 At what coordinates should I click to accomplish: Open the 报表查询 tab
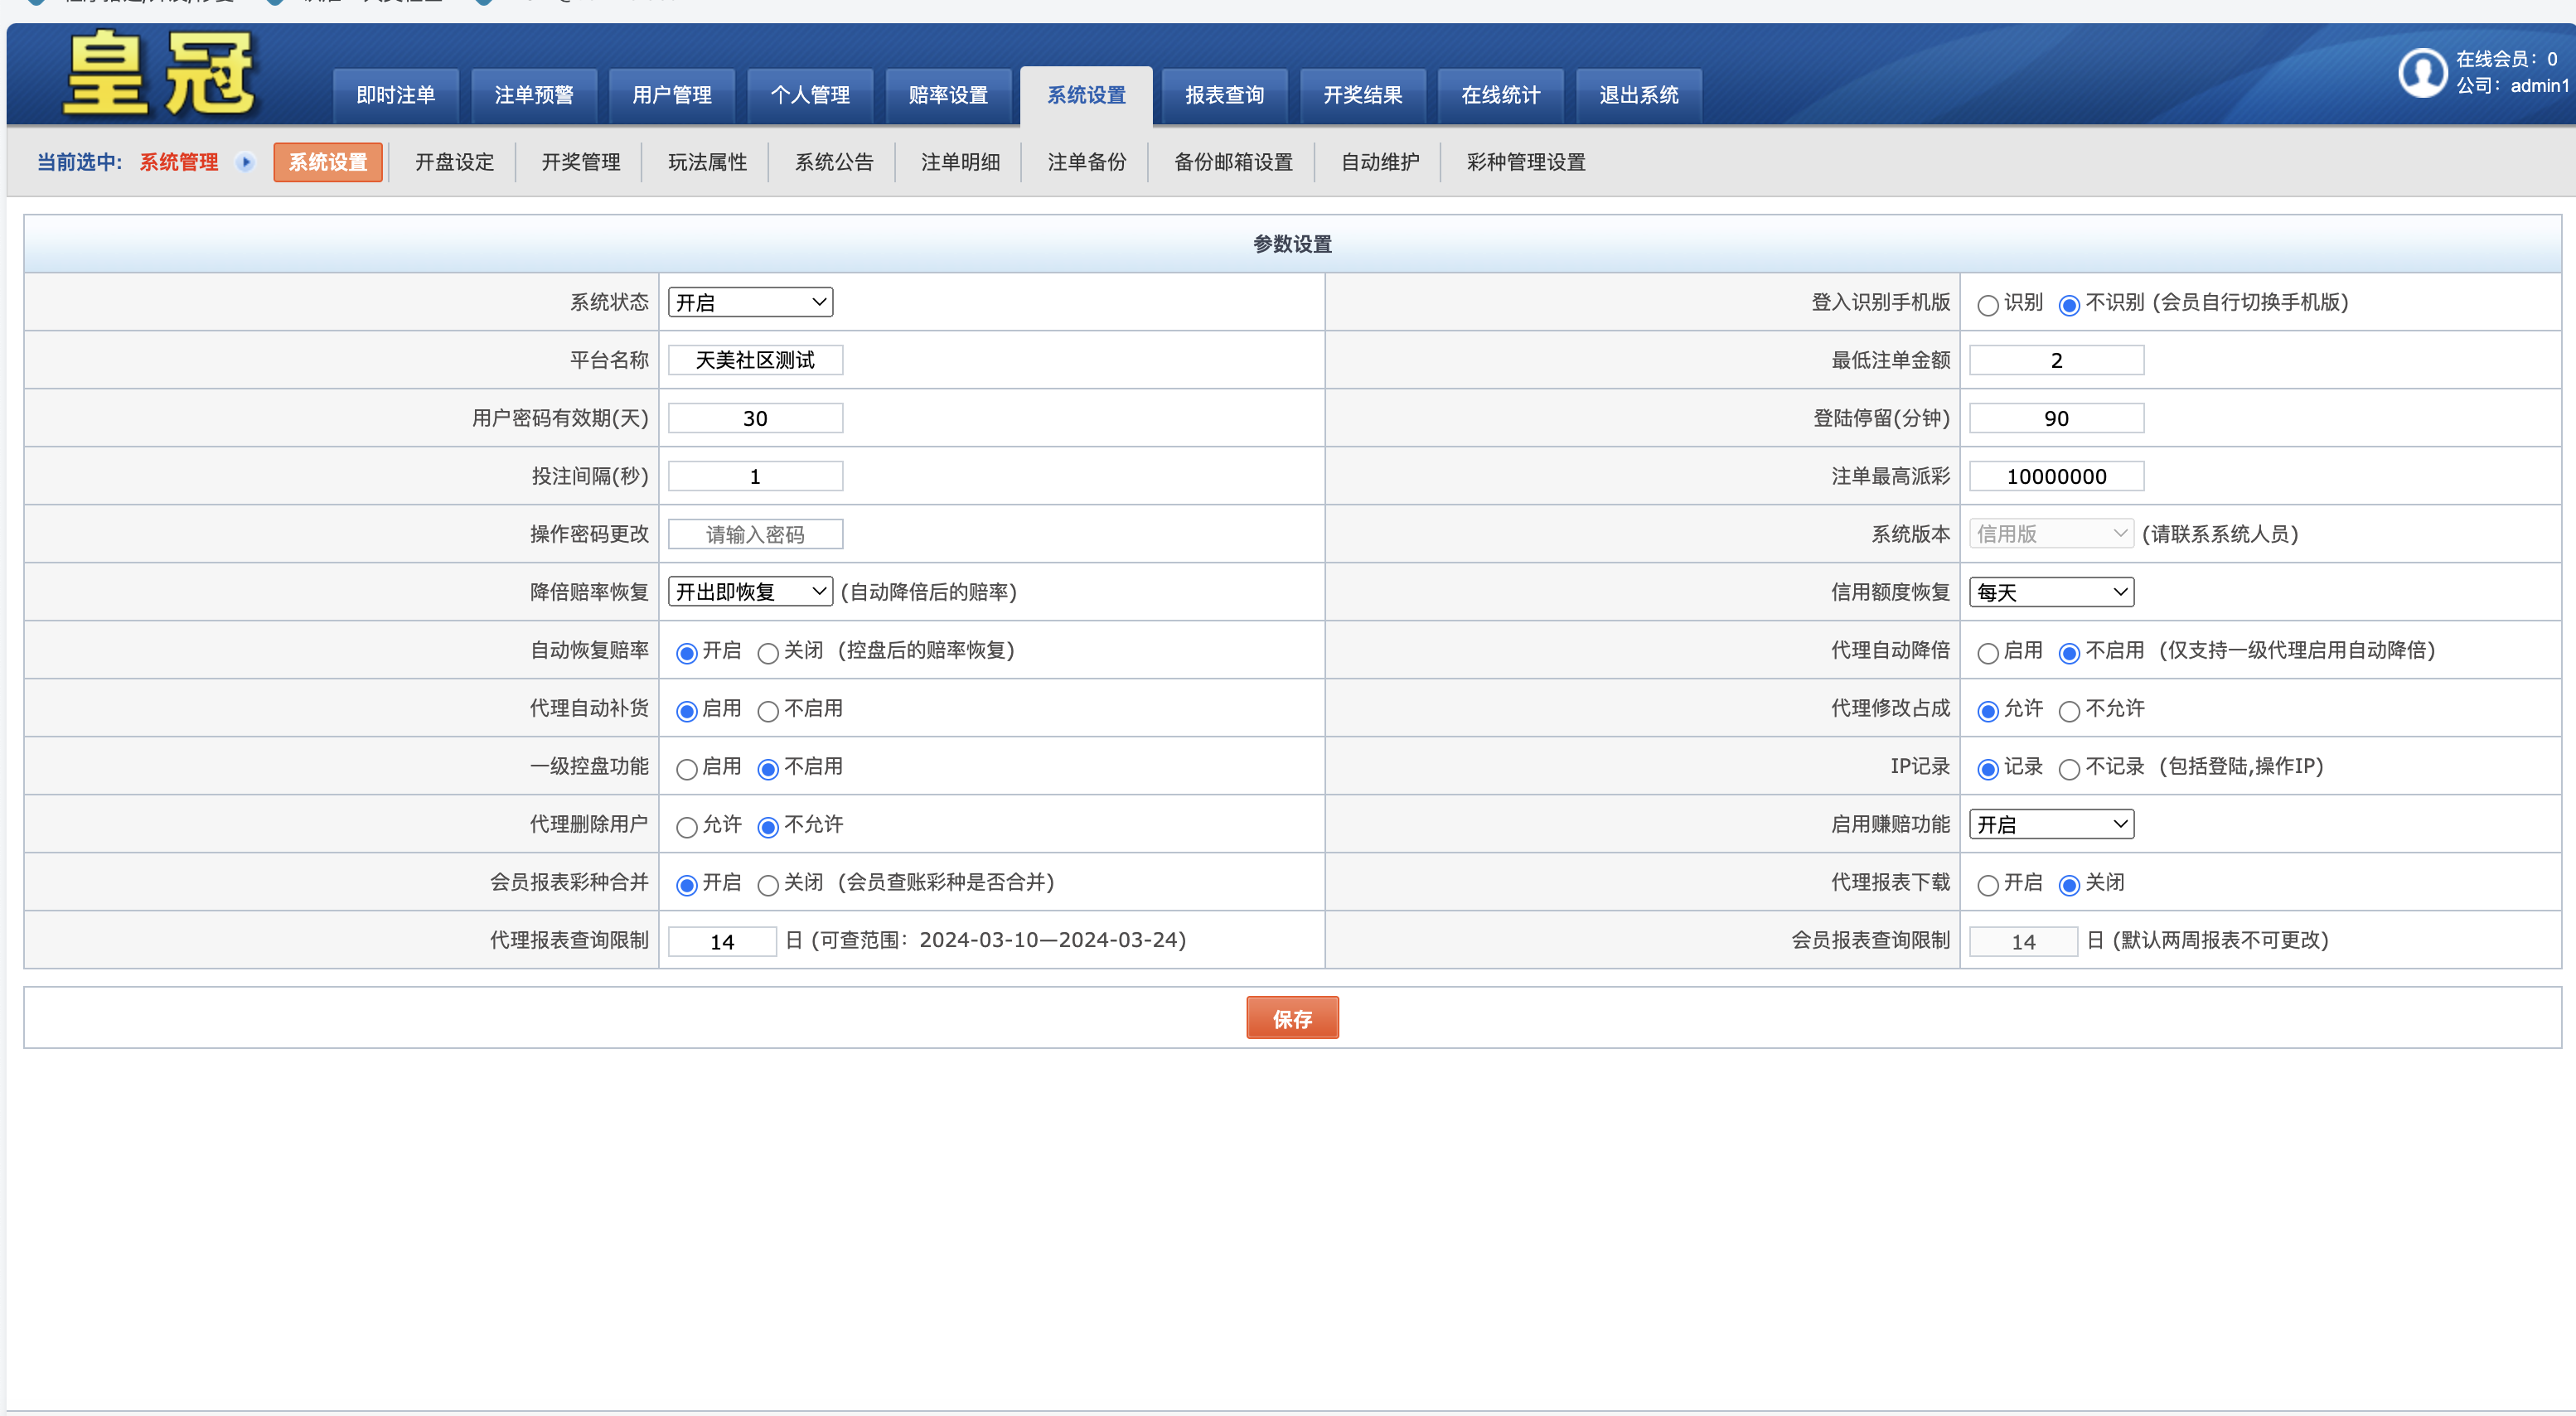tap(1224, 95)
